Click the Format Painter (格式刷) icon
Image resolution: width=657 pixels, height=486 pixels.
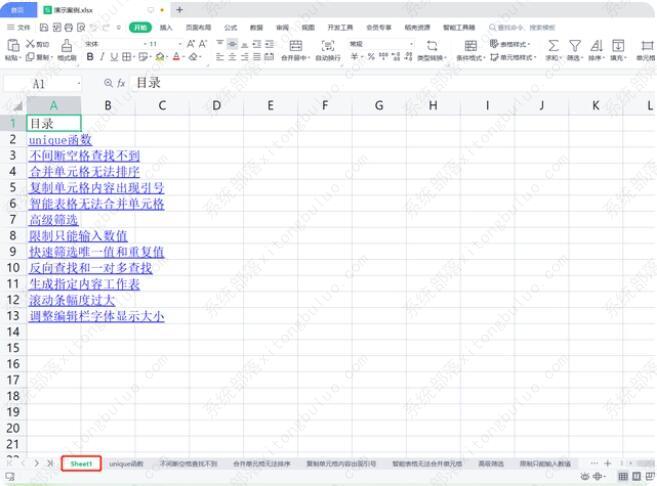[x=66, y=47]
